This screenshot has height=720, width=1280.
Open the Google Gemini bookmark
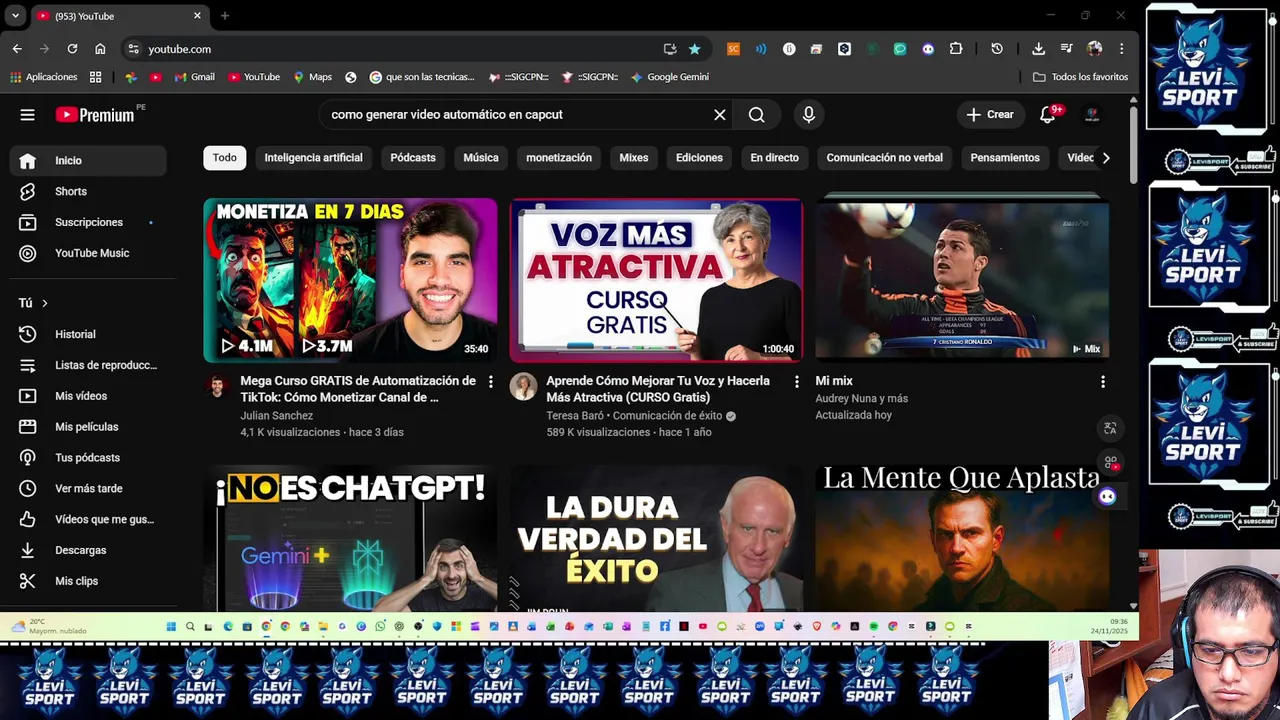coord(669,77)
